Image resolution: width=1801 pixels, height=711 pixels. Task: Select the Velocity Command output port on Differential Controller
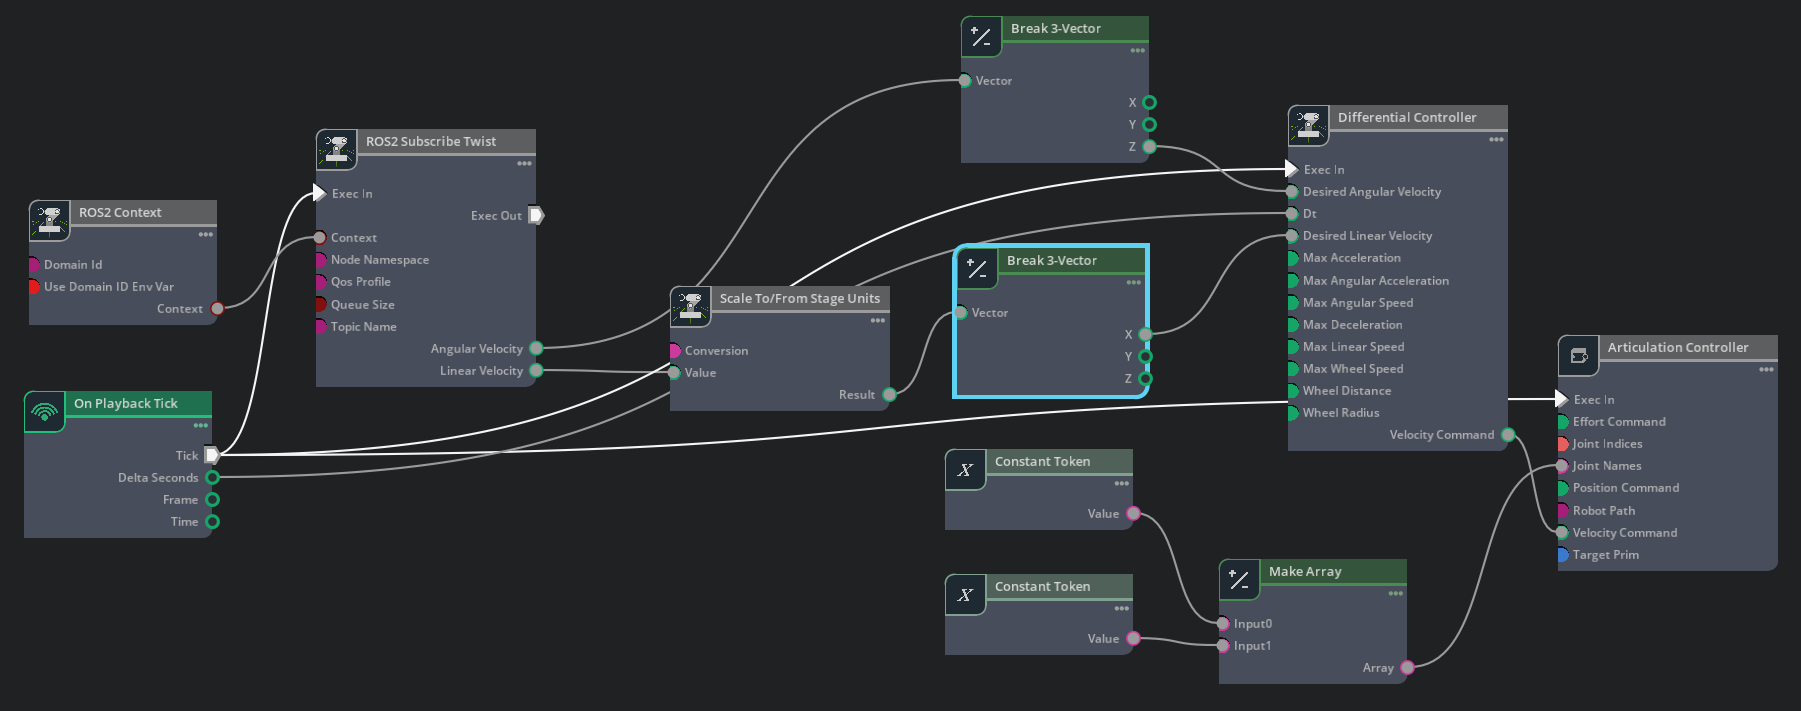tap(1508, 435)
